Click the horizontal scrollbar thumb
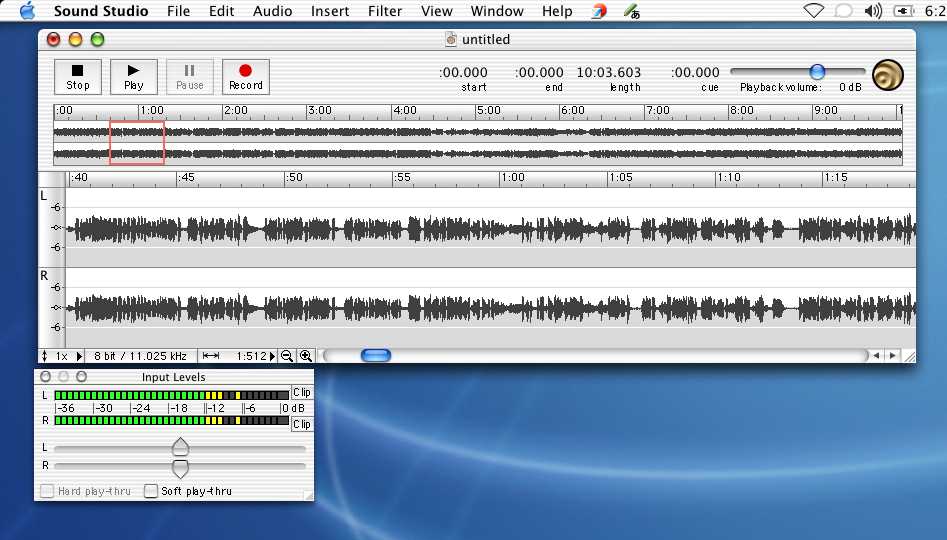The image size is (947, 540). (376, 356)
